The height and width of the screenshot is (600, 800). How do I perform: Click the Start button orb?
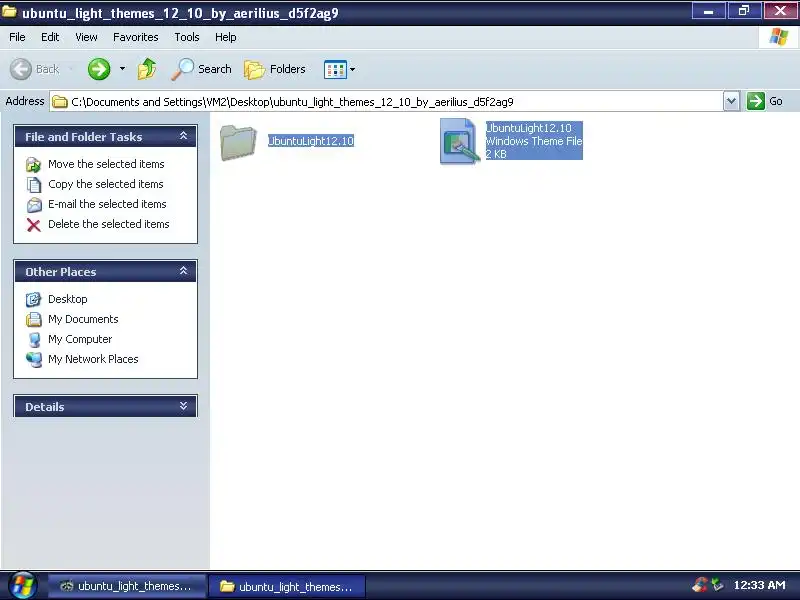(21, 585)
